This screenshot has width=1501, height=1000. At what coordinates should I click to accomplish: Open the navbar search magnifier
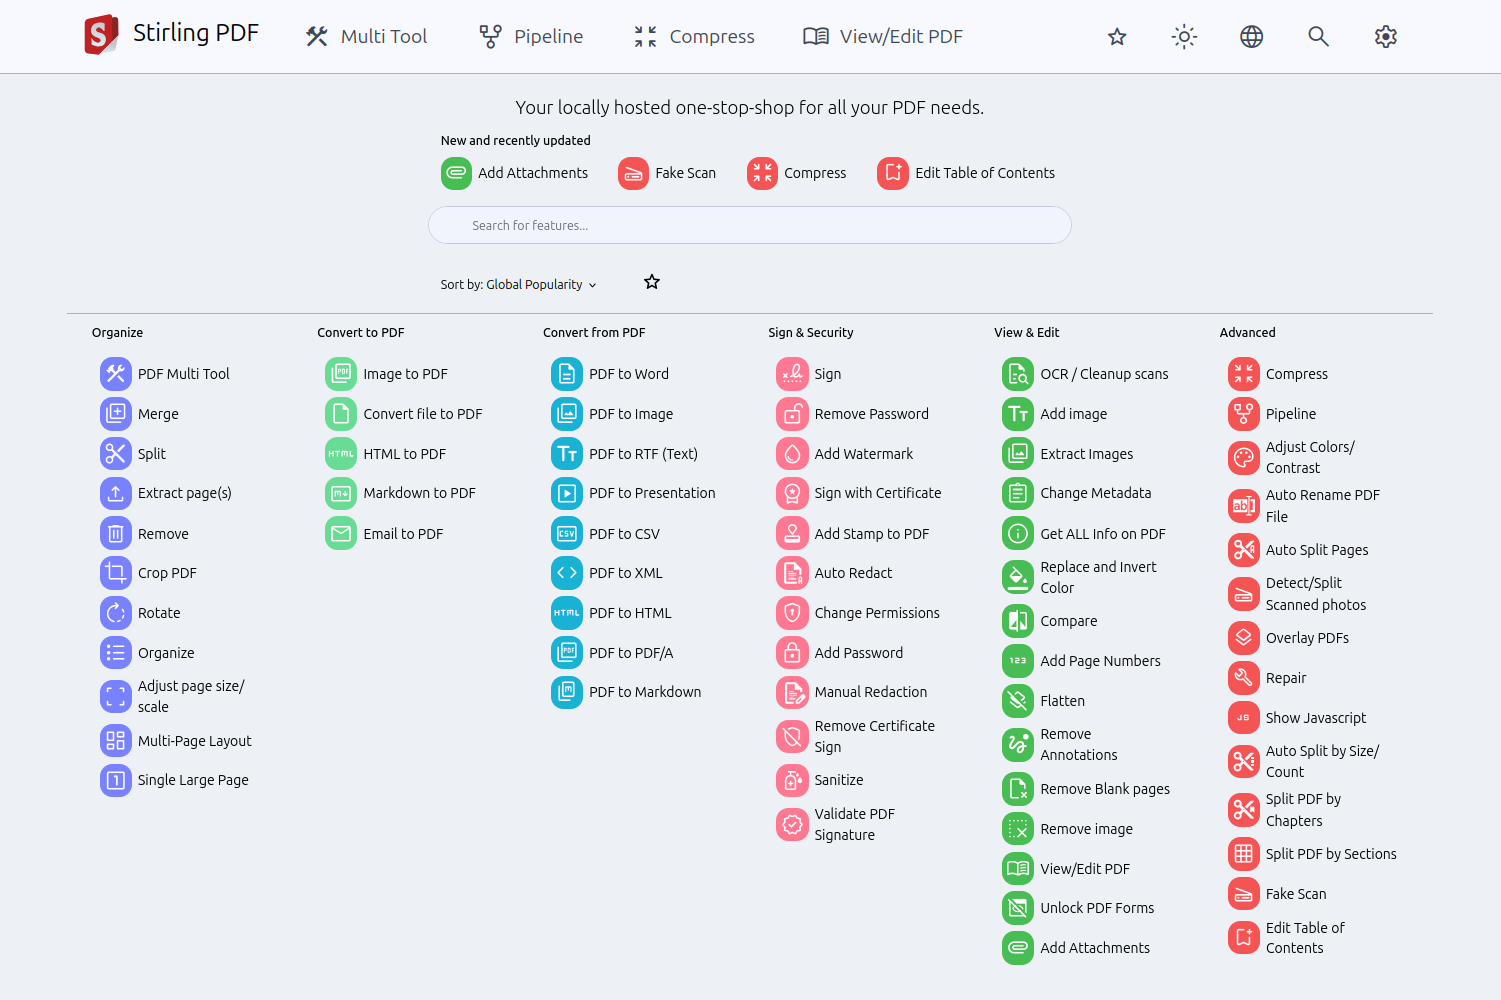coord(1318,37)
